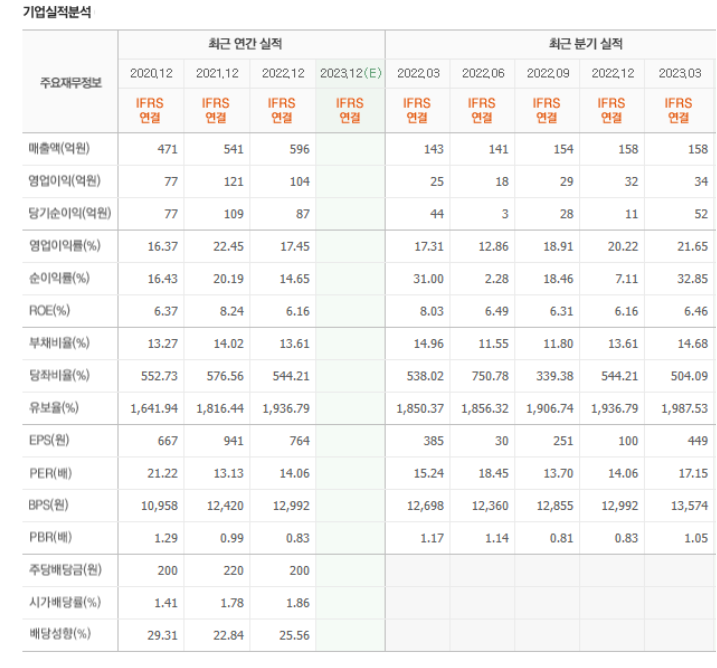The height and width of the screenshot is (668, 717).
Task: Click dividend per share value 220
Action: (x=233, y=571)
